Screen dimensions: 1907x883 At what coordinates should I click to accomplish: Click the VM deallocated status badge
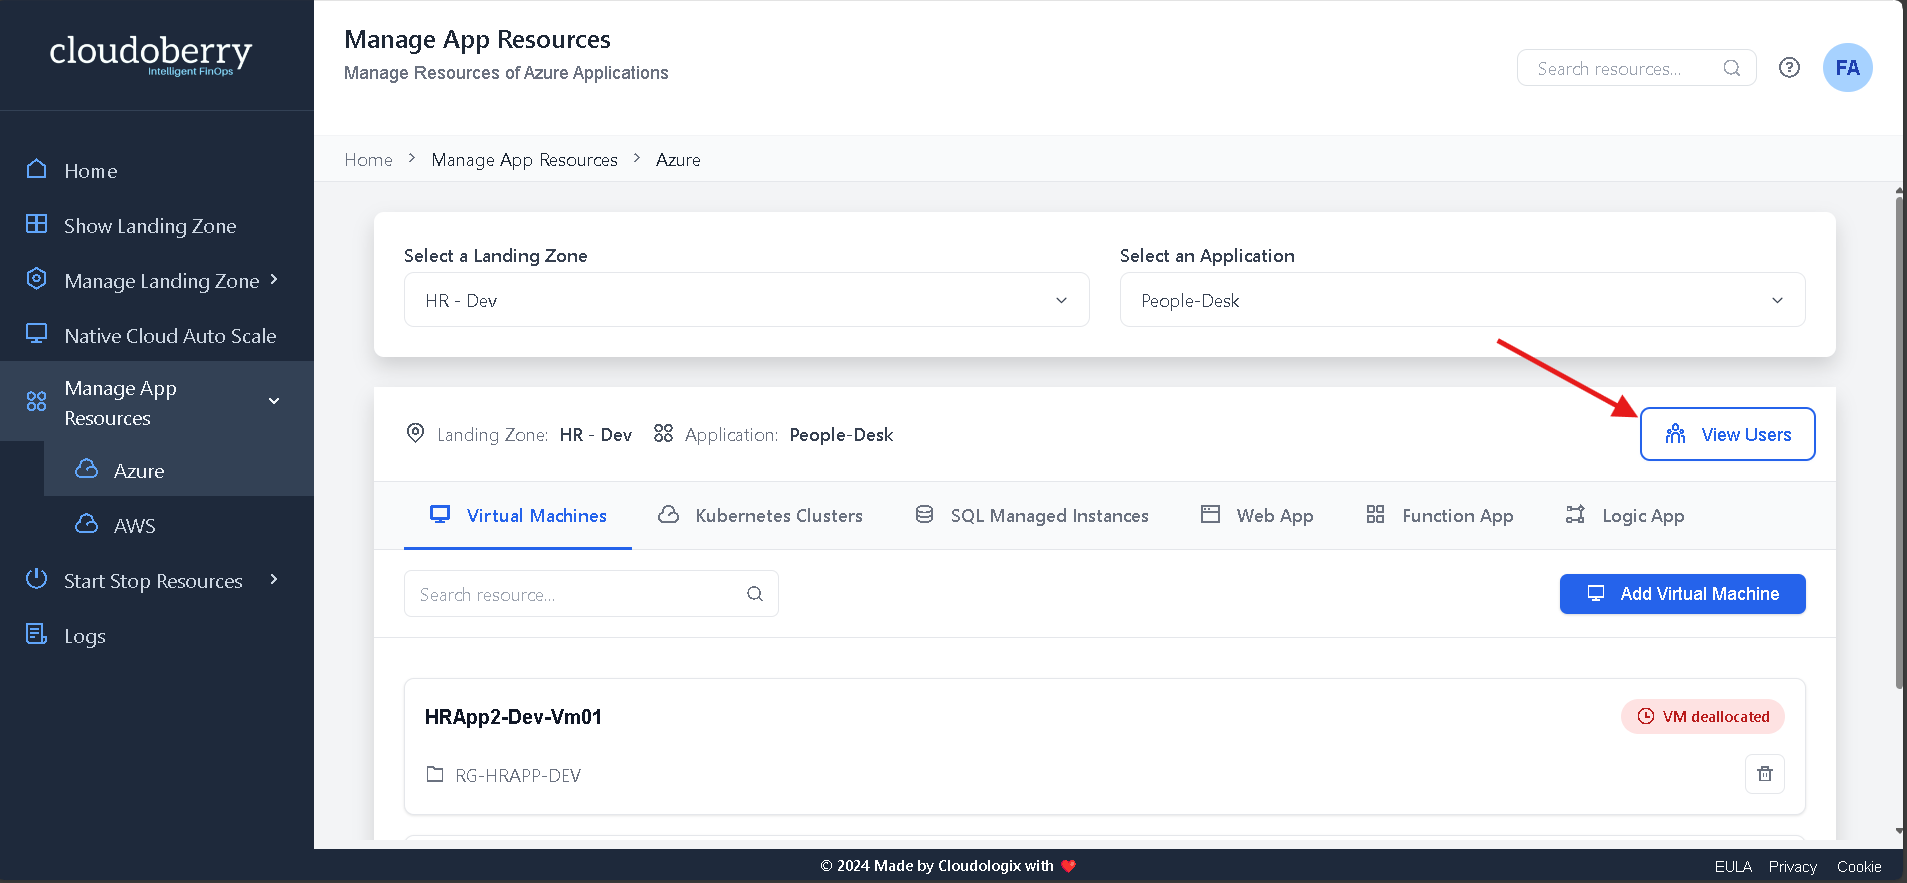click(1703, 716)
